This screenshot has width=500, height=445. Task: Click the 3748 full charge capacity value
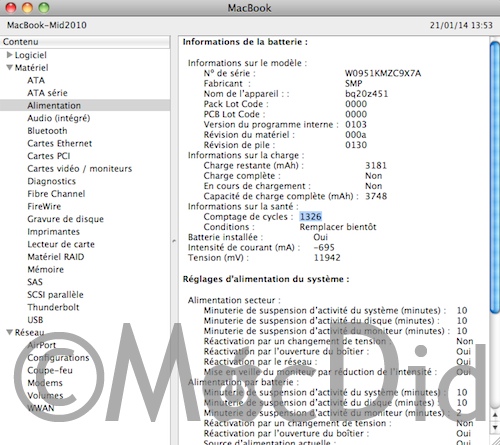[376, 196]
